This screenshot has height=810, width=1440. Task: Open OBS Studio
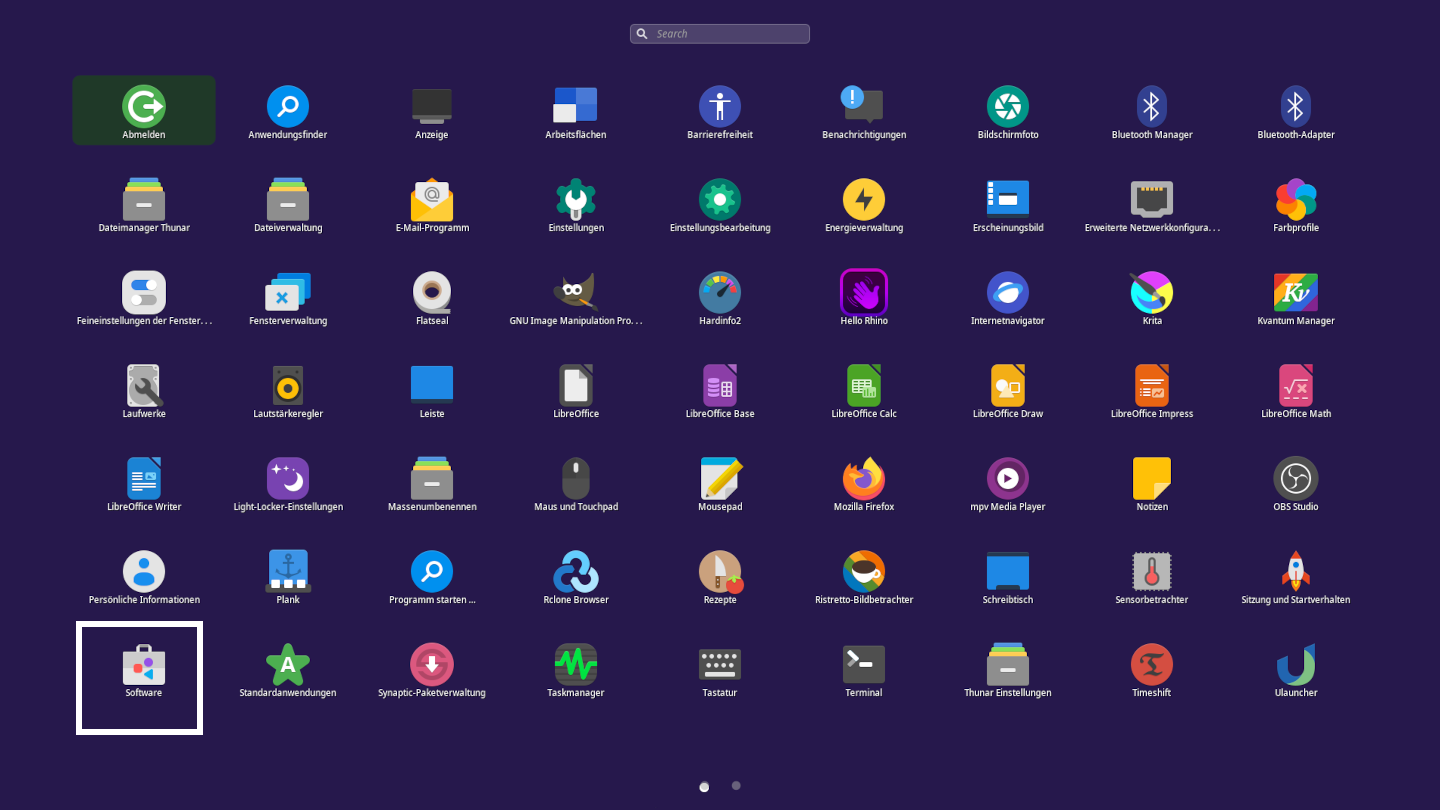pyautogui.click(x=1295, y=479)
